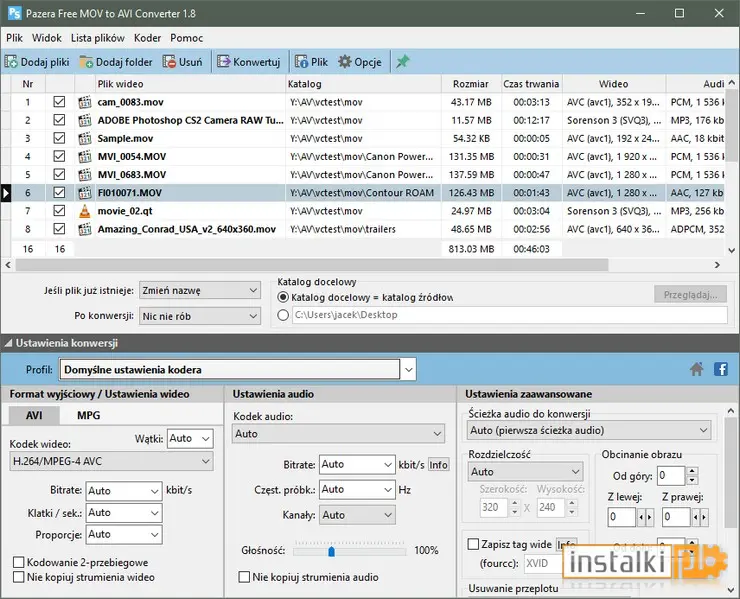Click the Przeglądaj... browse button
740x599 pixels.
coord(690,295)
